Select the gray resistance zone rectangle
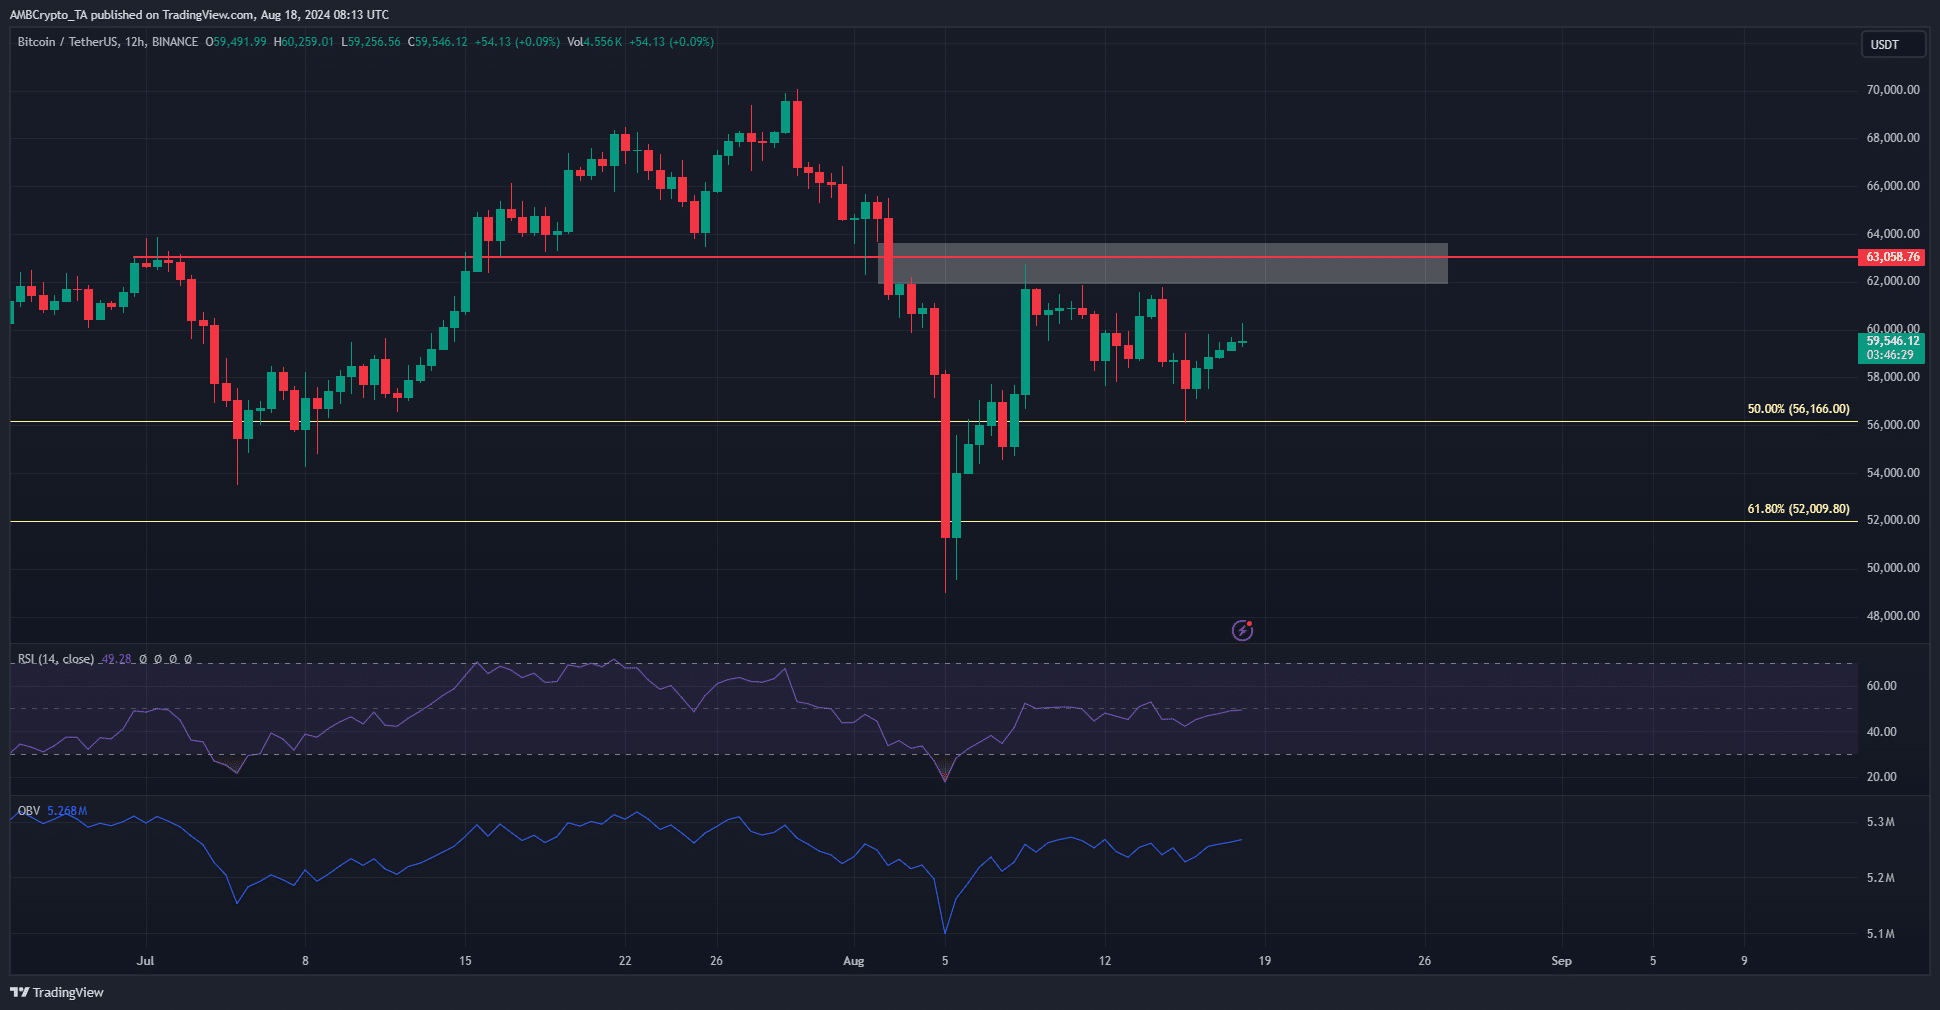1940x1010 pixels. (x=1163, y=263)
